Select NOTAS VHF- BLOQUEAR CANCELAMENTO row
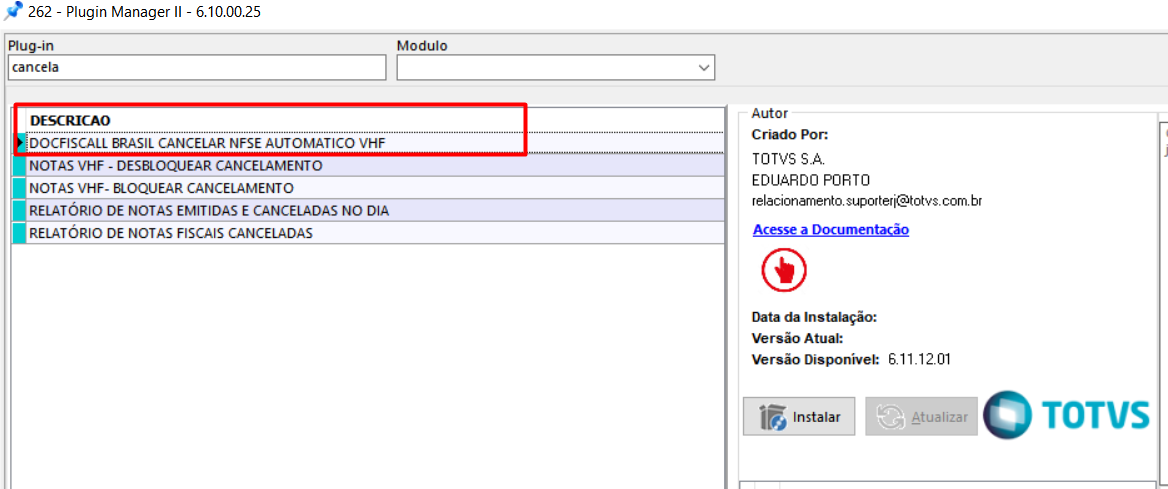 pyautogui.click(x=375, y=187)
